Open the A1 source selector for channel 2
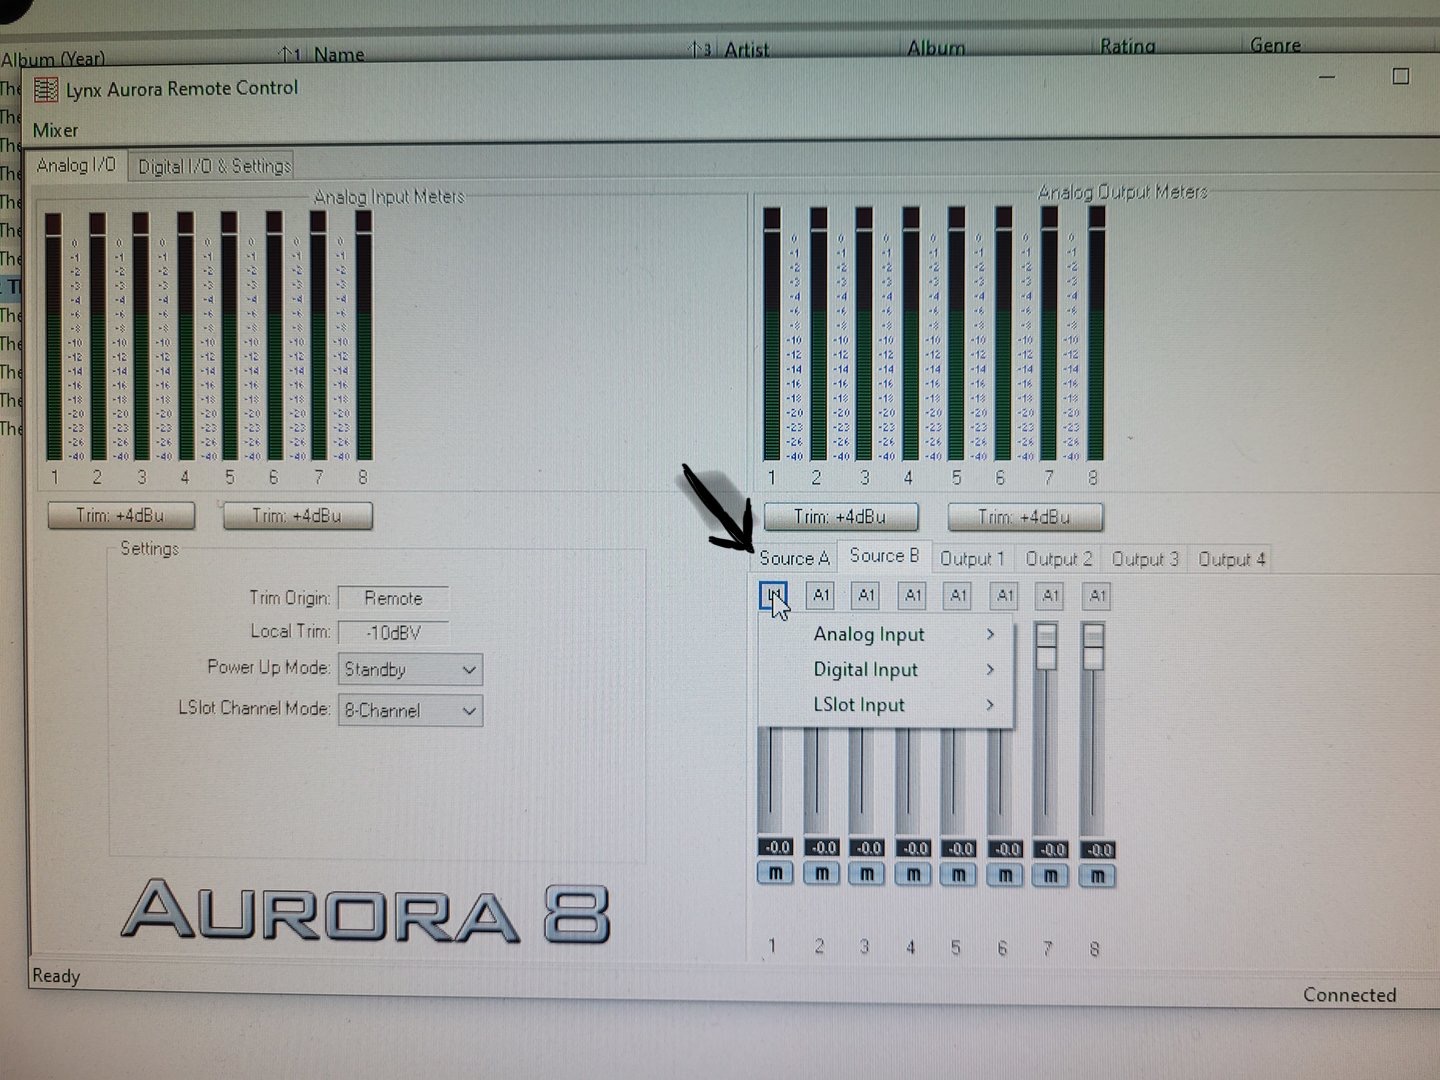This screenshot has height=1080, width=1440. pos(820,596)
